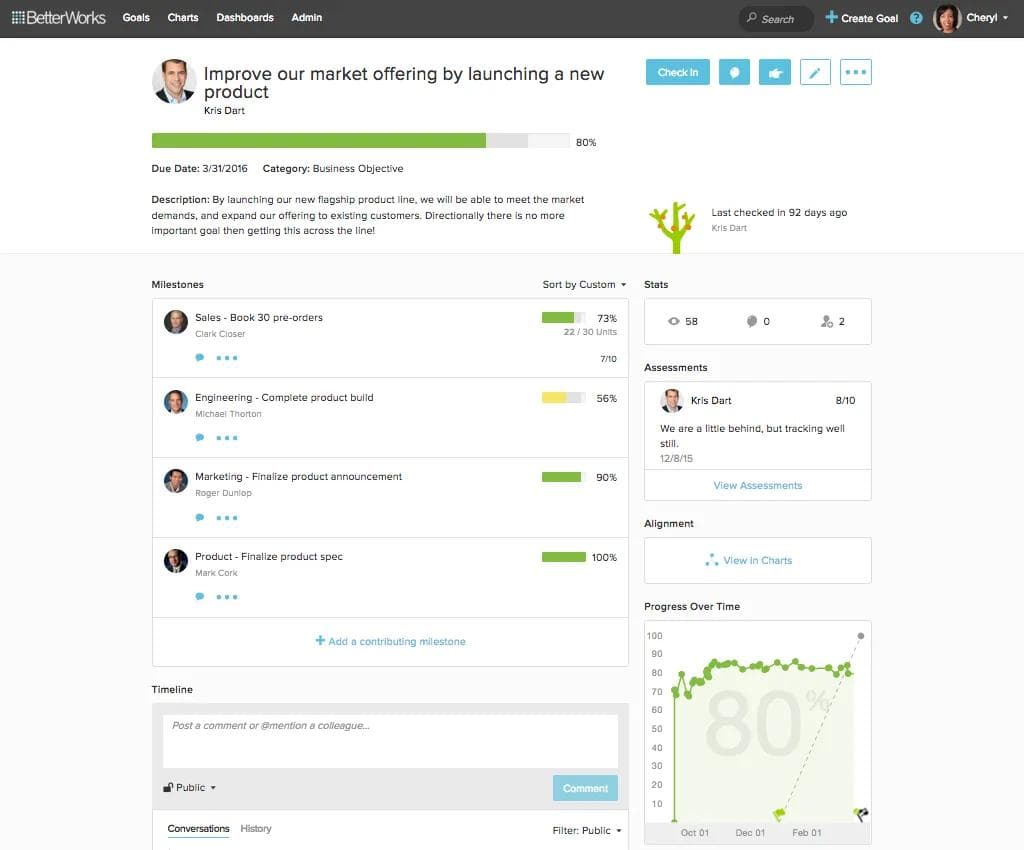
Task: Click inside the comment input field
Action: [390, 739]
